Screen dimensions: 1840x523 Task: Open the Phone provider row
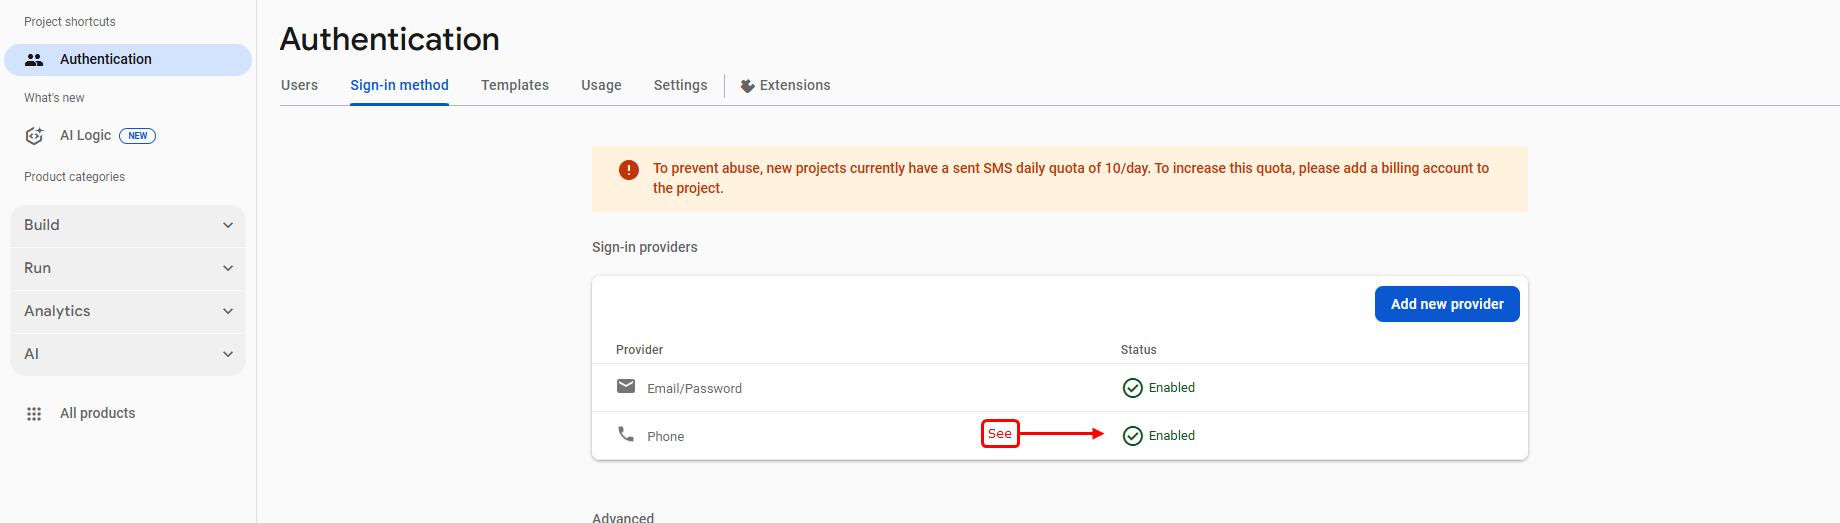pyautogui.click(x=666, y=436)
